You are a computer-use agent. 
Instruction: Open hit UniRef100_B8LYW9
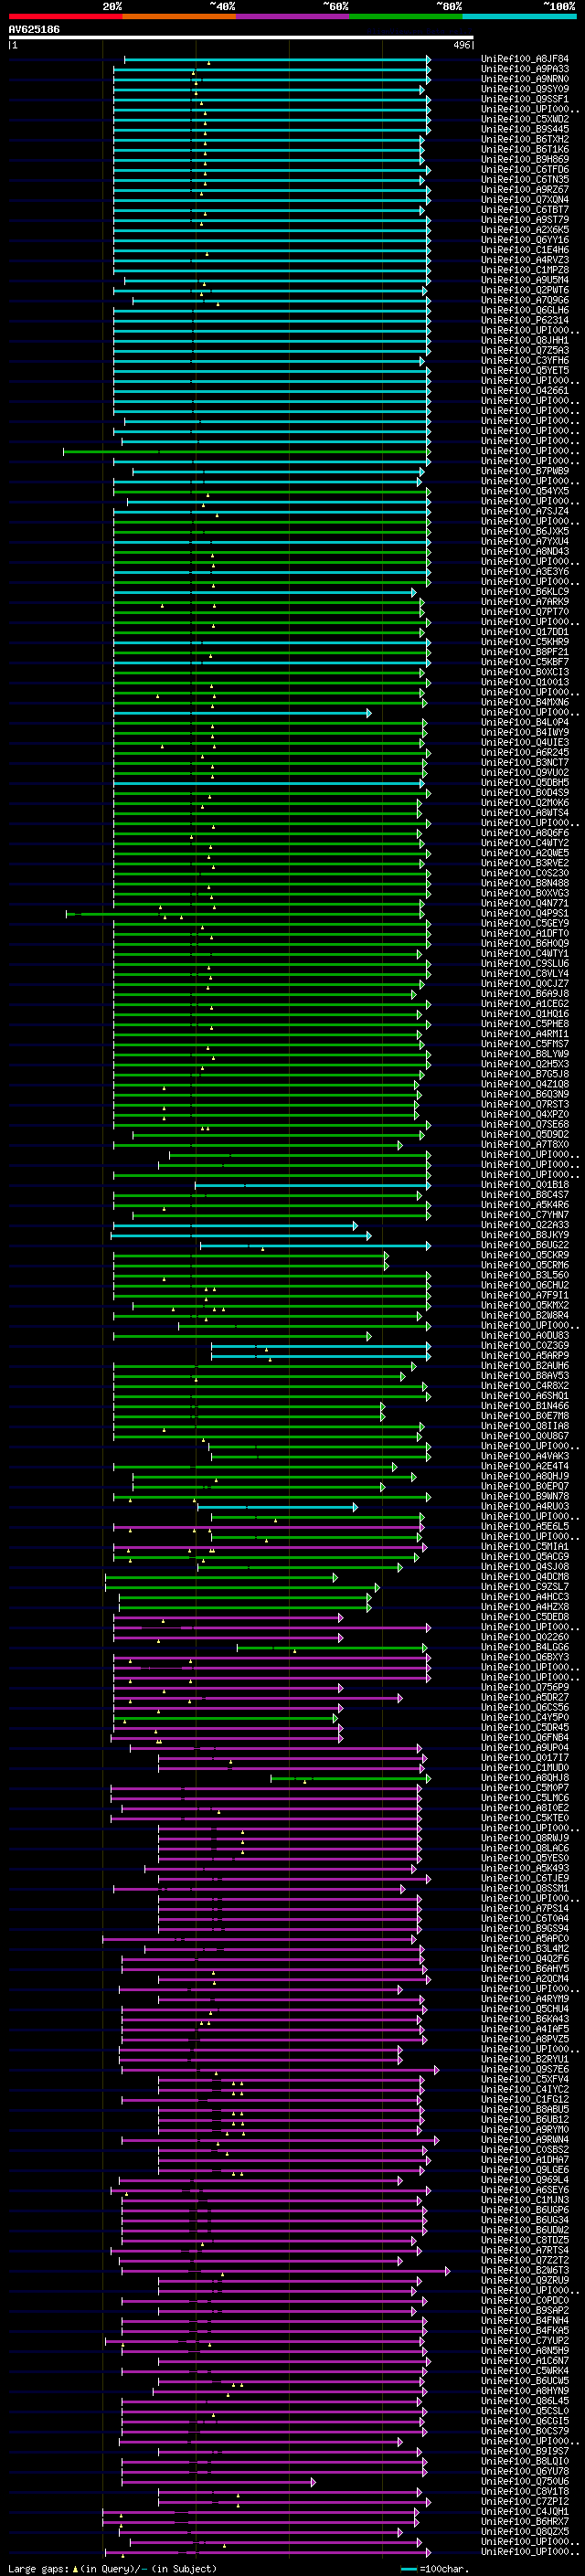[x=525, y=1054]
